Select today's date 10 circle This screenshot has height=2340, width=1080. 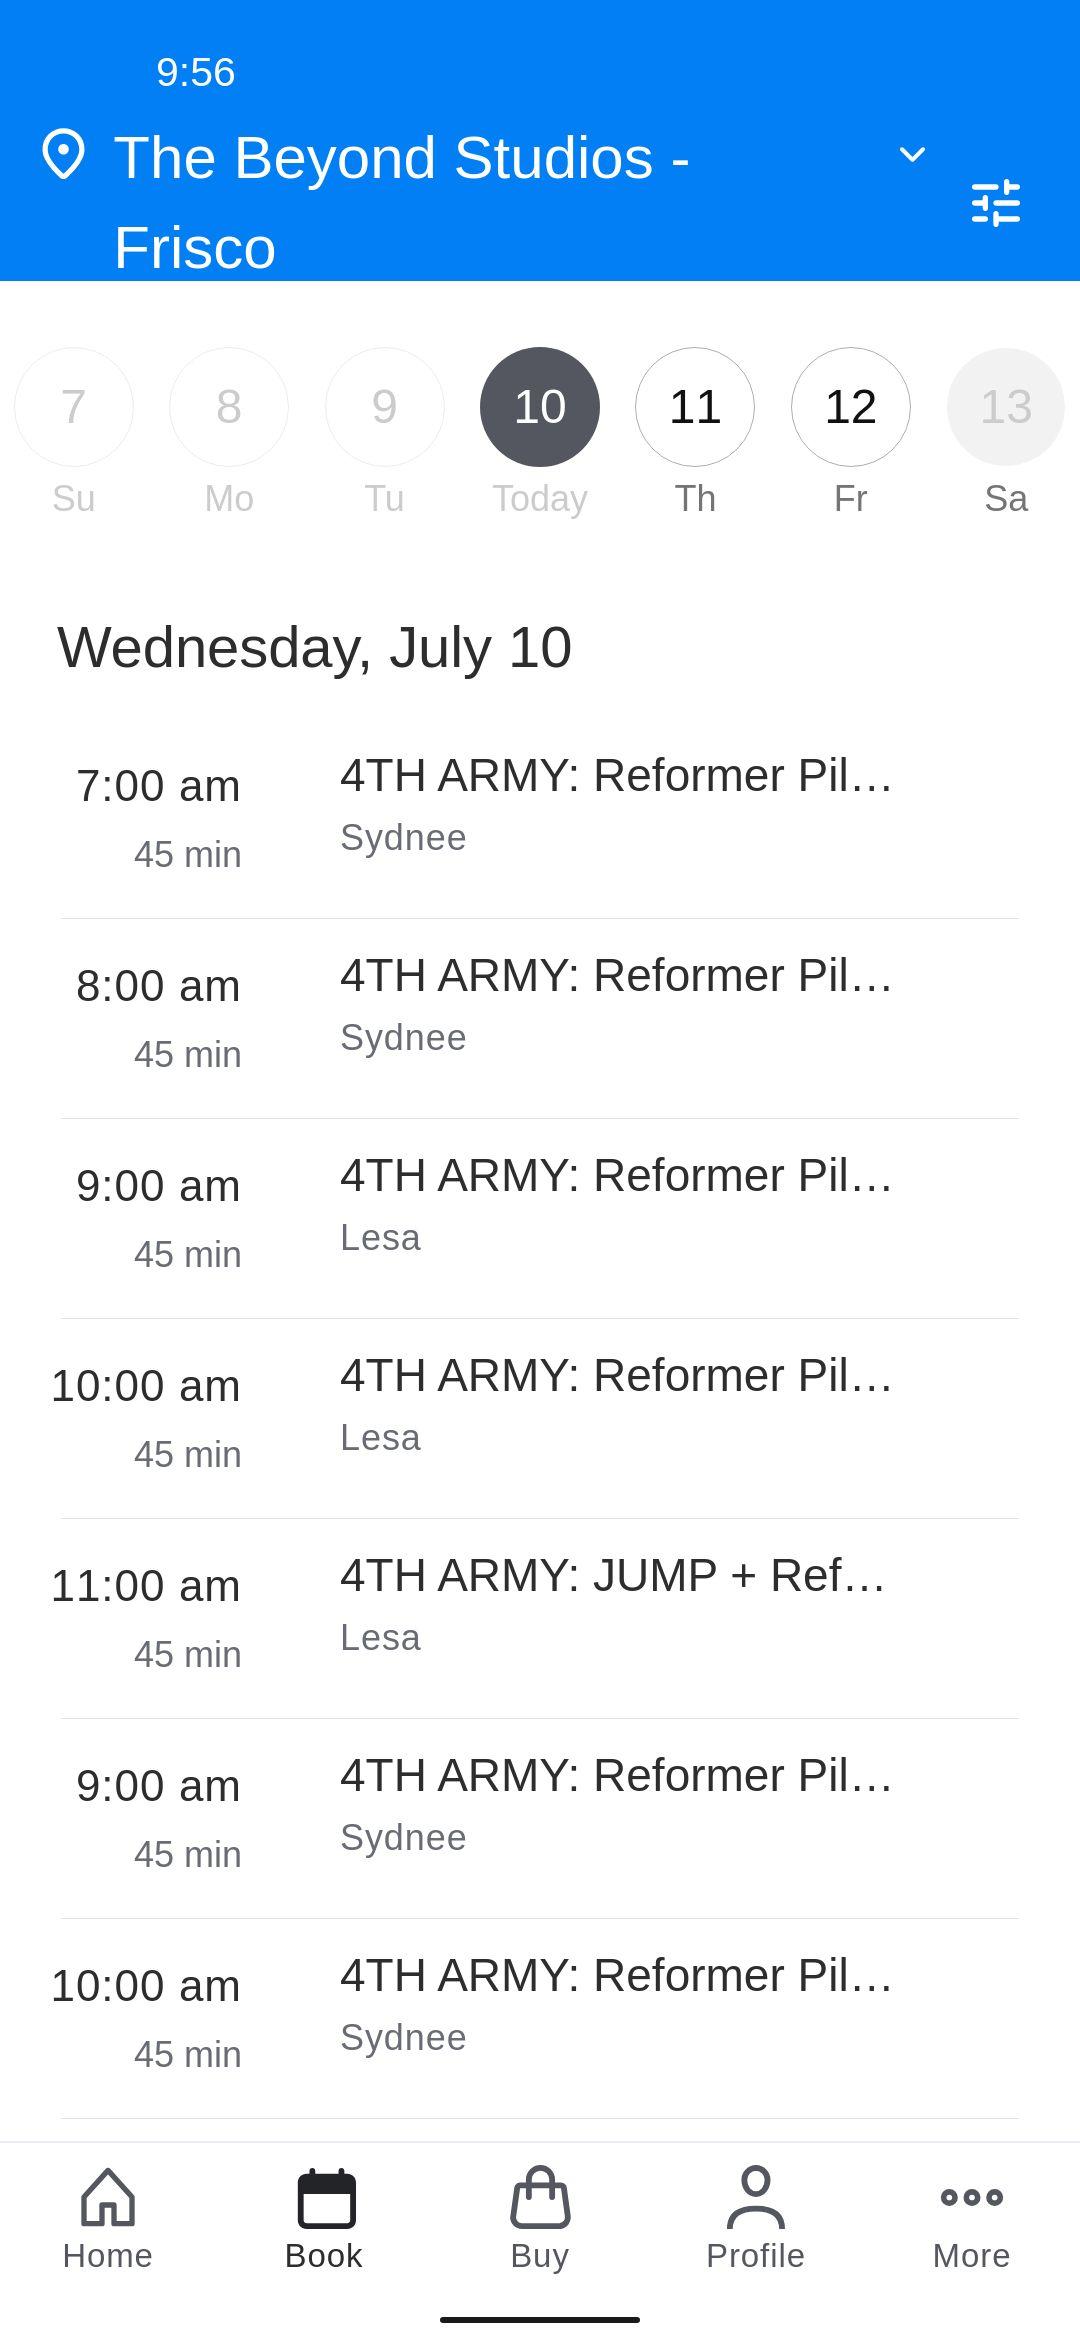click(540, 407)
